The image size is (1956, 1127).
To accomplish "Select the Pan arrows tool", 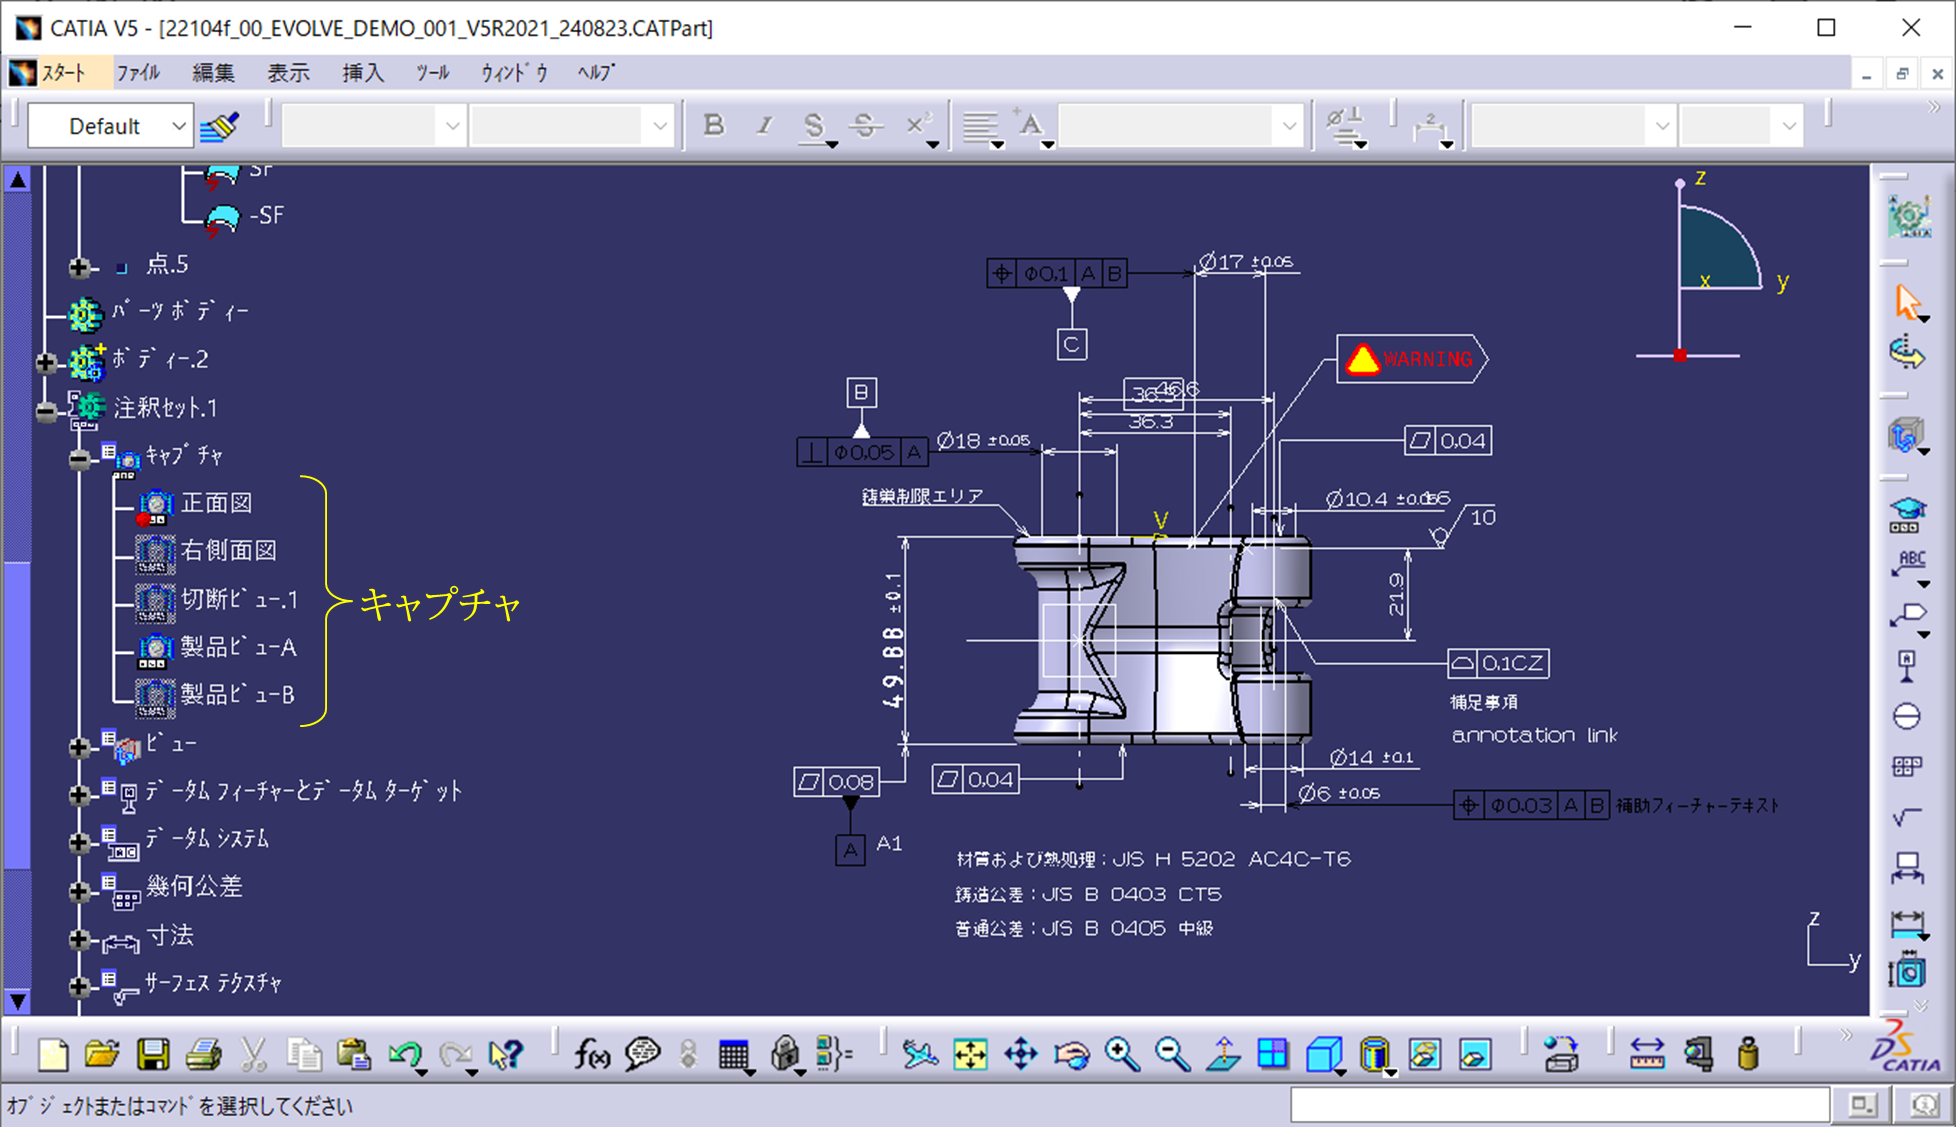I will [1021, 1054].
